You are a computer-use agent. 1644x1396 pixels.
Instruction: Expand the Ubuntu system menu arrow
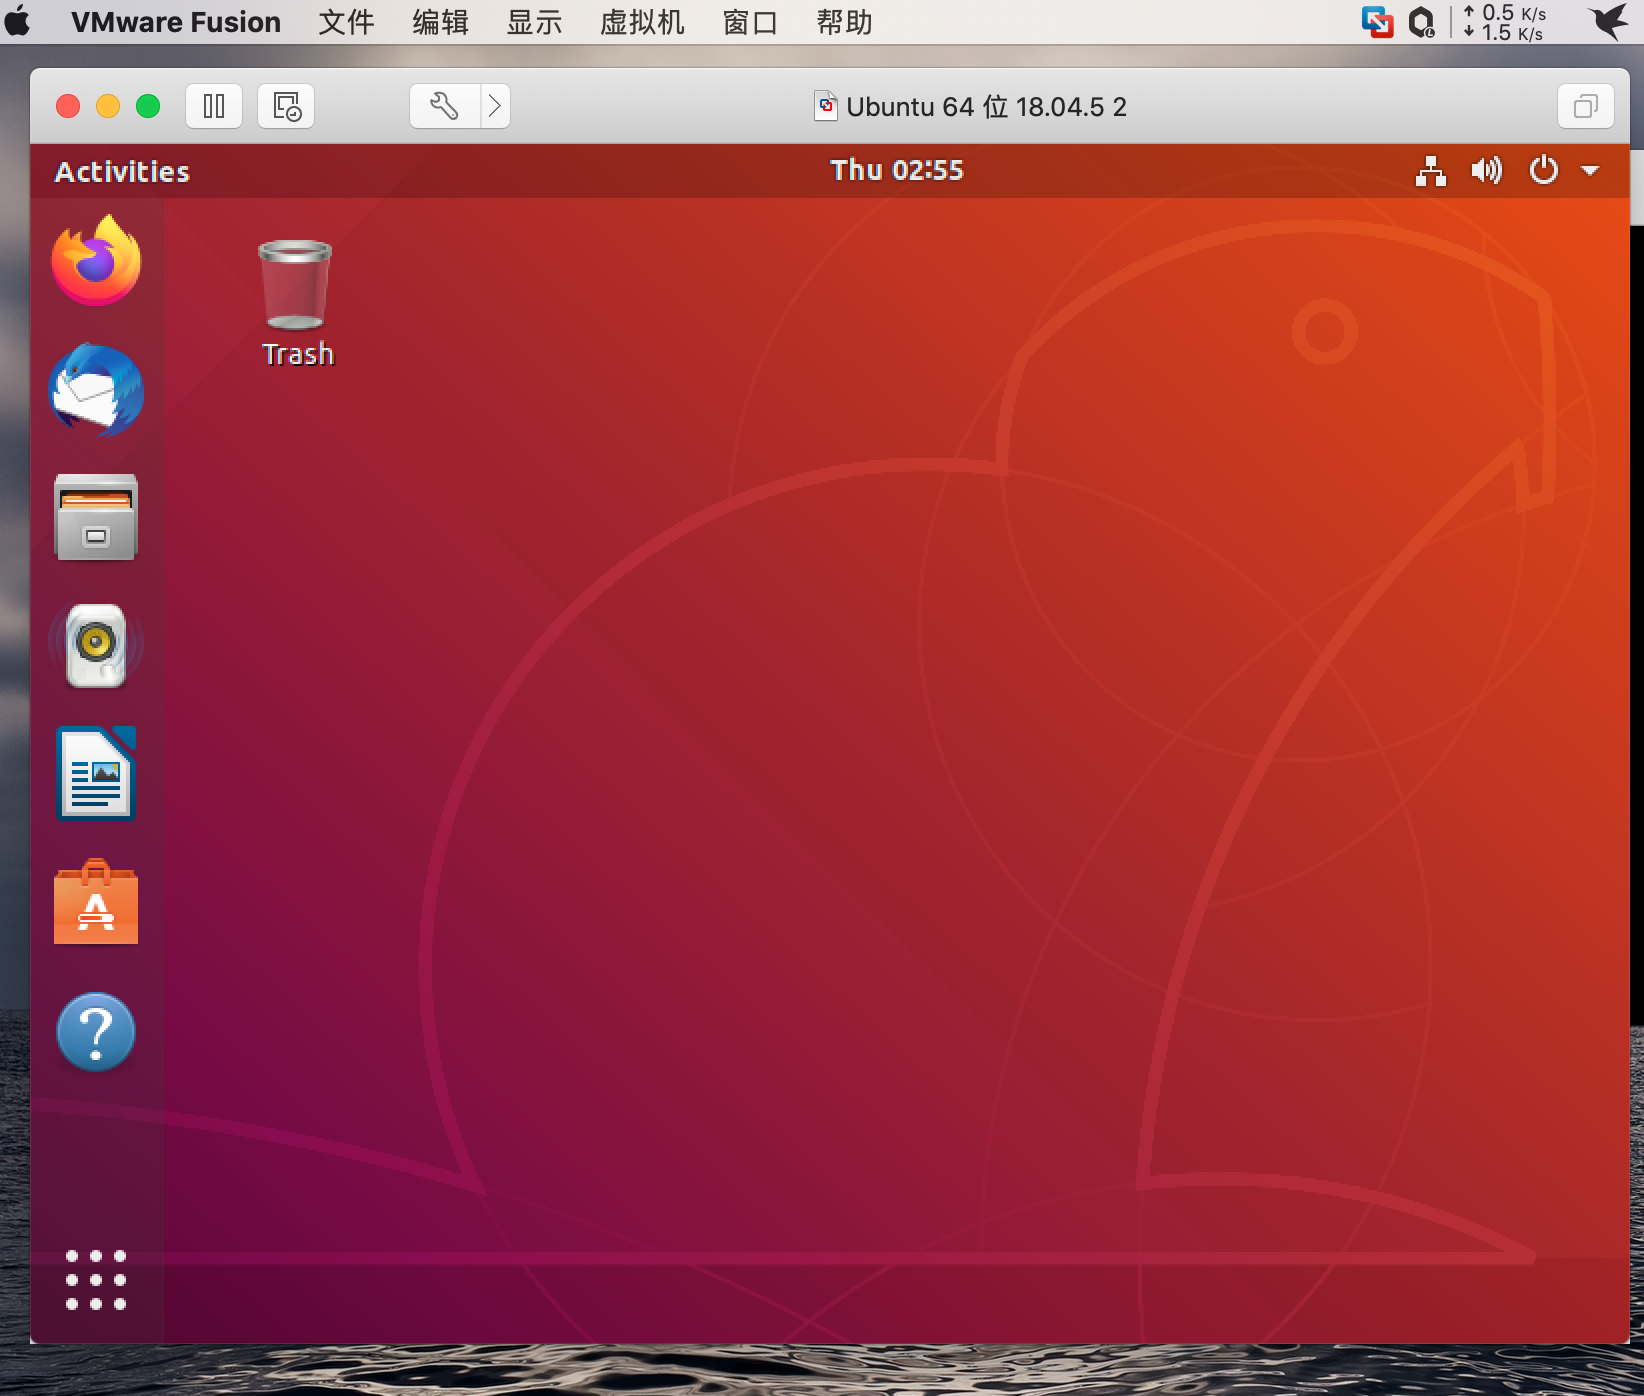click(x=1590, y=171)
